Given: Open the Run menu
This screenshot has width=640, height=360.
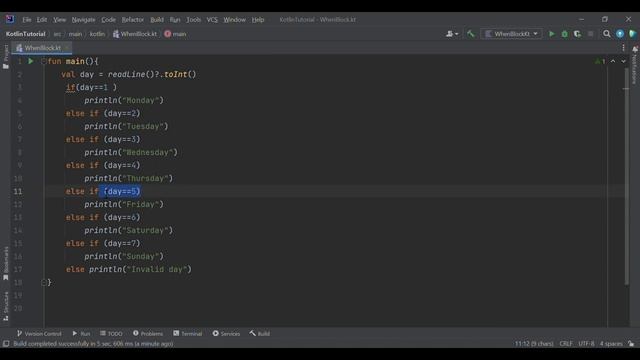Looking at the screenshot, I should tap(175, 20).
